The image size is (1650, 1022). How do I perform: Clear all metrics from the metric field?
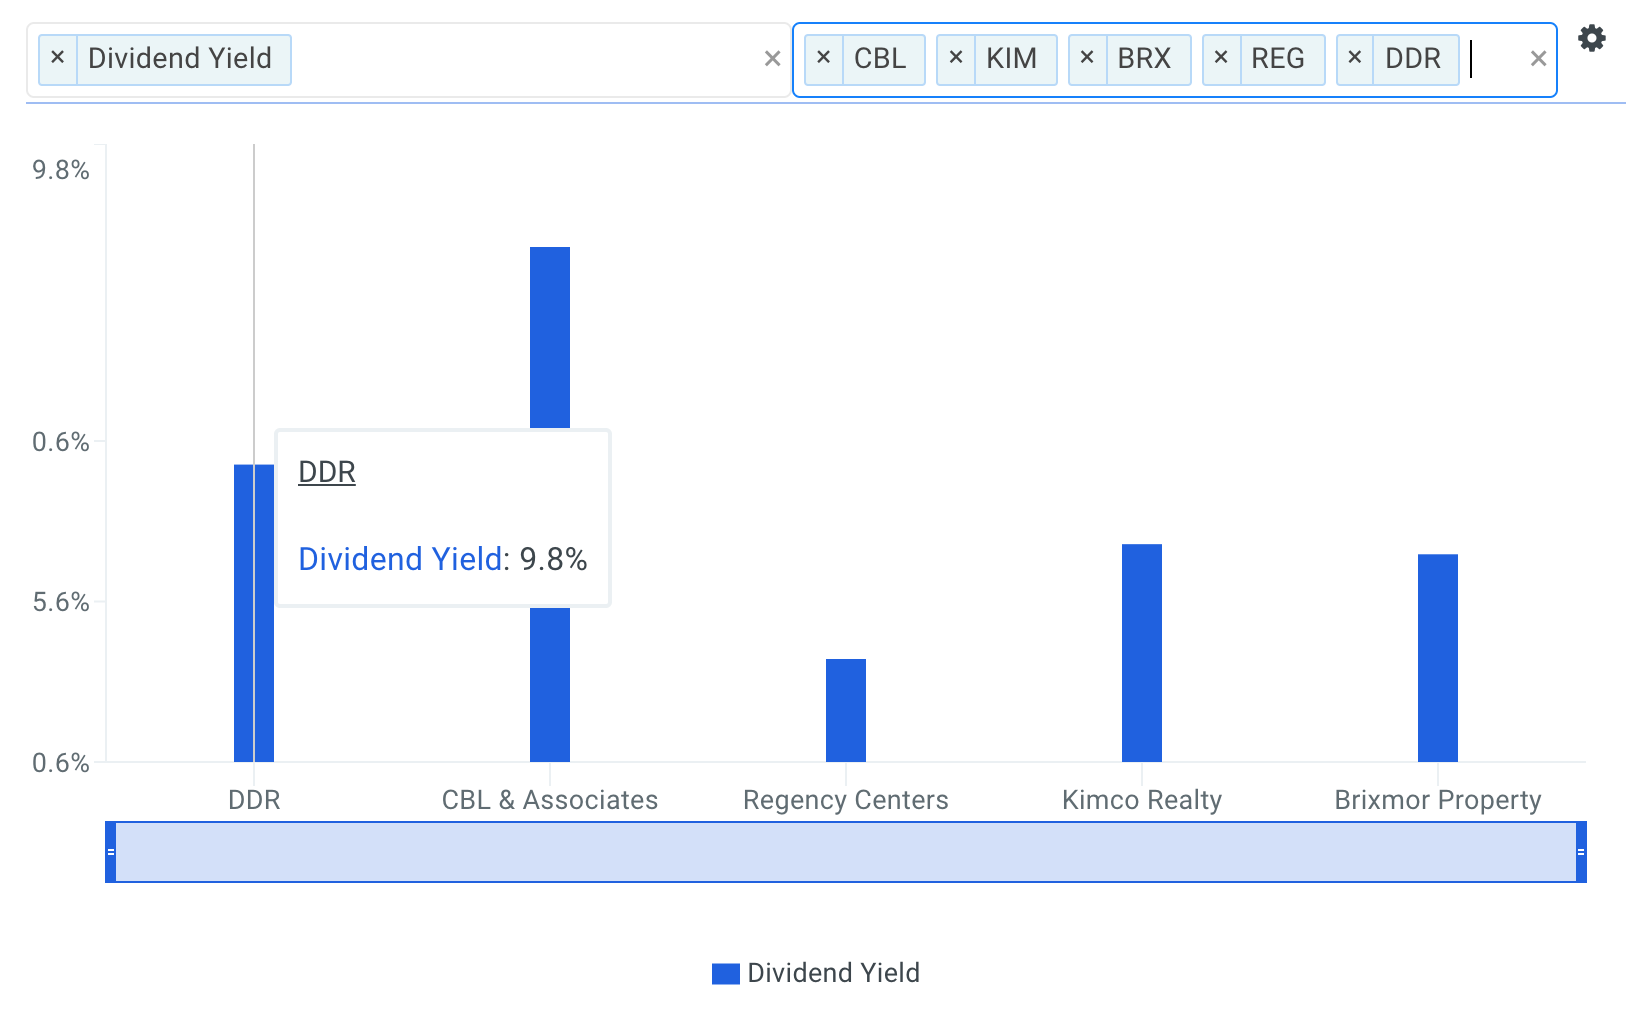click(772, 59)
